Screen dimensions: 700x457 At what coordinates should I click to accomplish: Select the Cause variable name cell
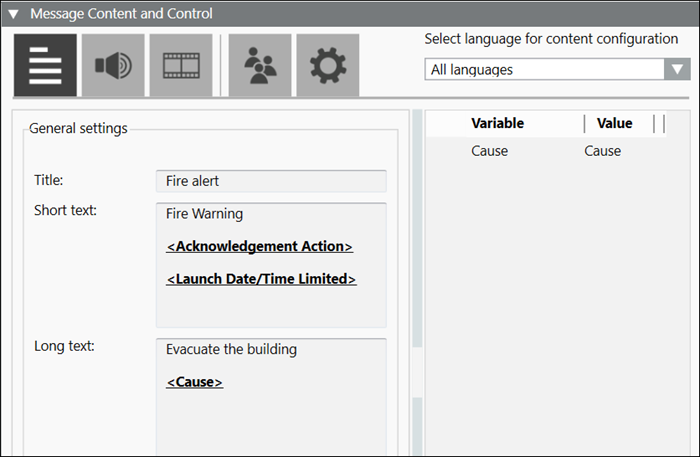pos(489,151)
